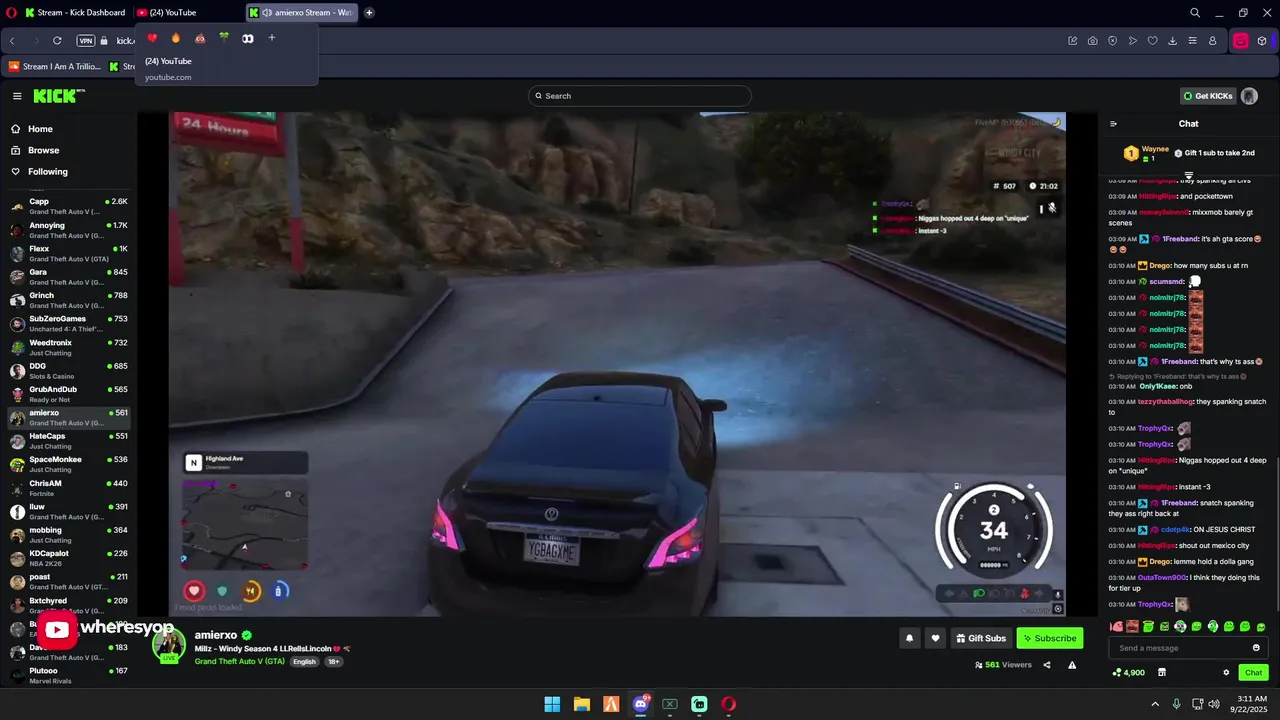Open Opera easy setup sliders
Screen dimensions: 1280x720
click(1192, 41)
